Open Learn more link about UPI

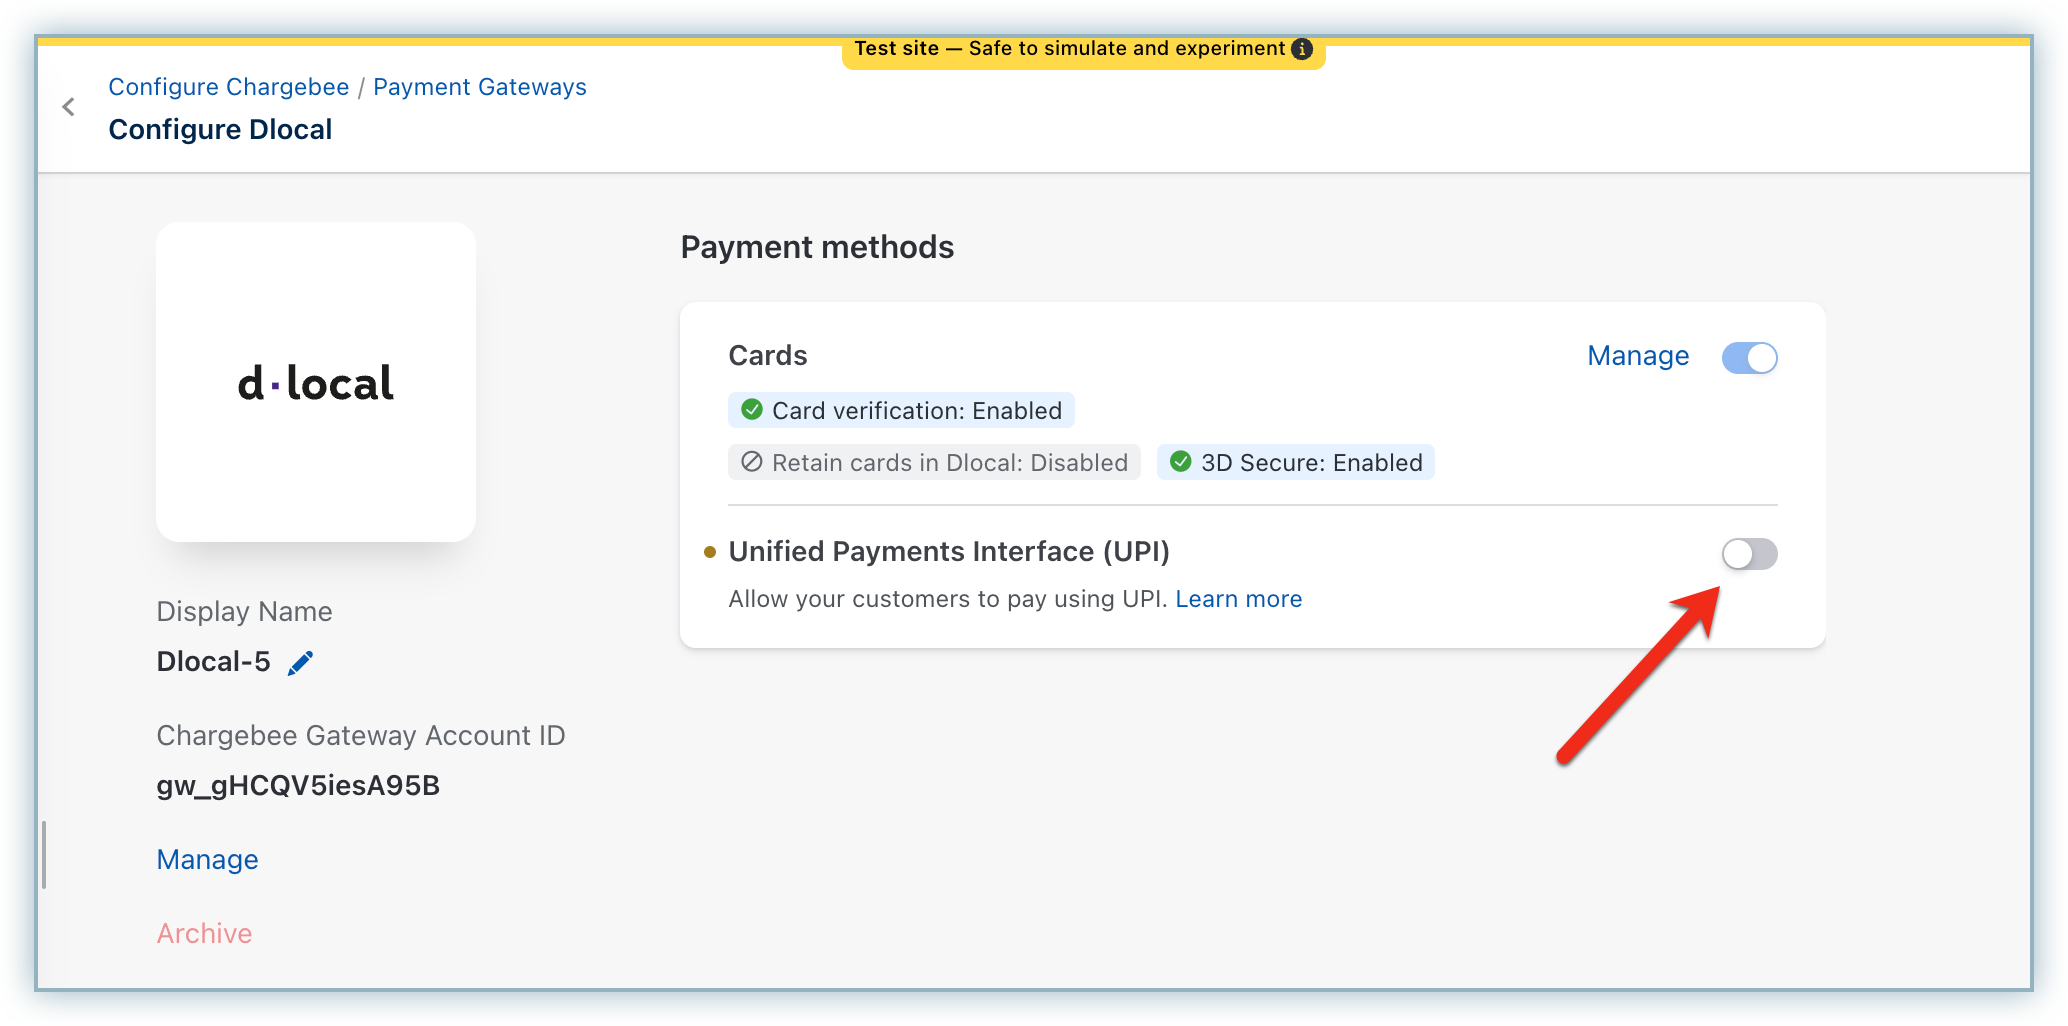1238,599
